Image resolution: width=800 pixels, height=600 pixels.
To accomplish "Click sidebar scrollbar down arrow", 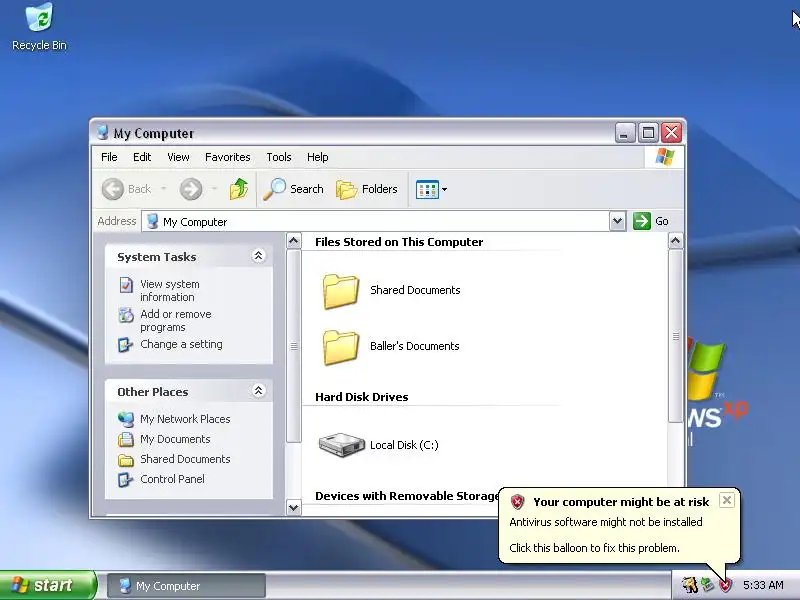I will coord(293,508).
